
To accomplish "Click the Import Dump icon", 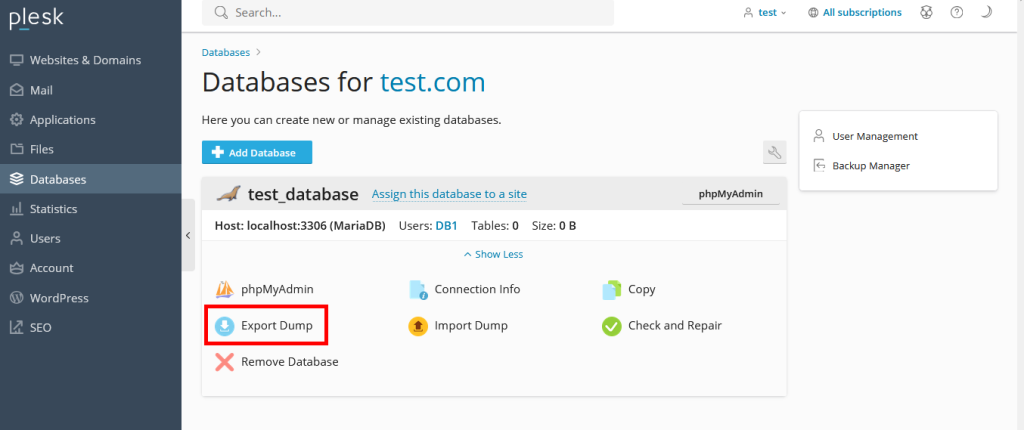I will 418,326.
